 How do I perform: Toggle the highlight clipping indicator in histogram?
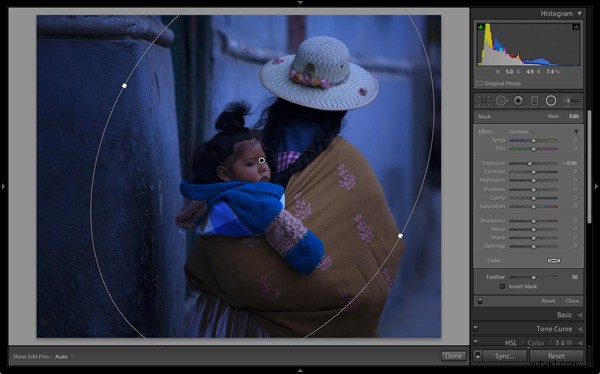(x=576, y=27)
